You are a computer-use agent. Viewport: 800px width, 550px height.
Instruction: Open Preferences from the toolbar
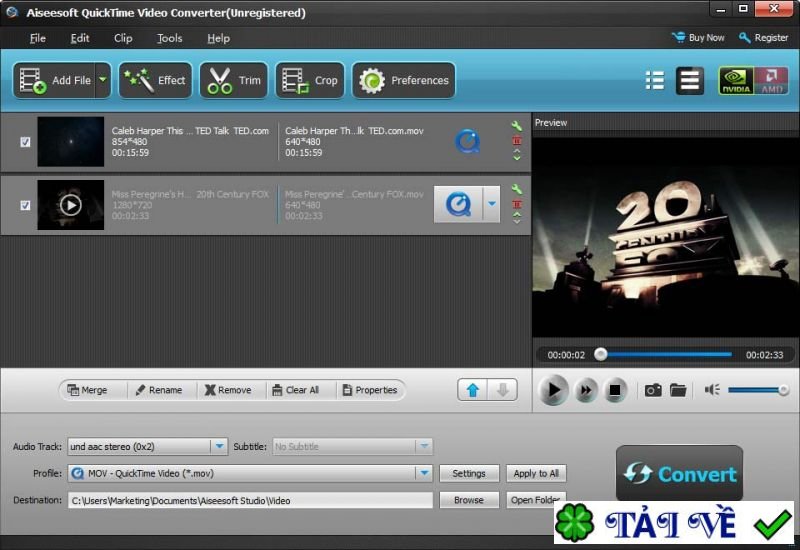click(x=404, y=81)
